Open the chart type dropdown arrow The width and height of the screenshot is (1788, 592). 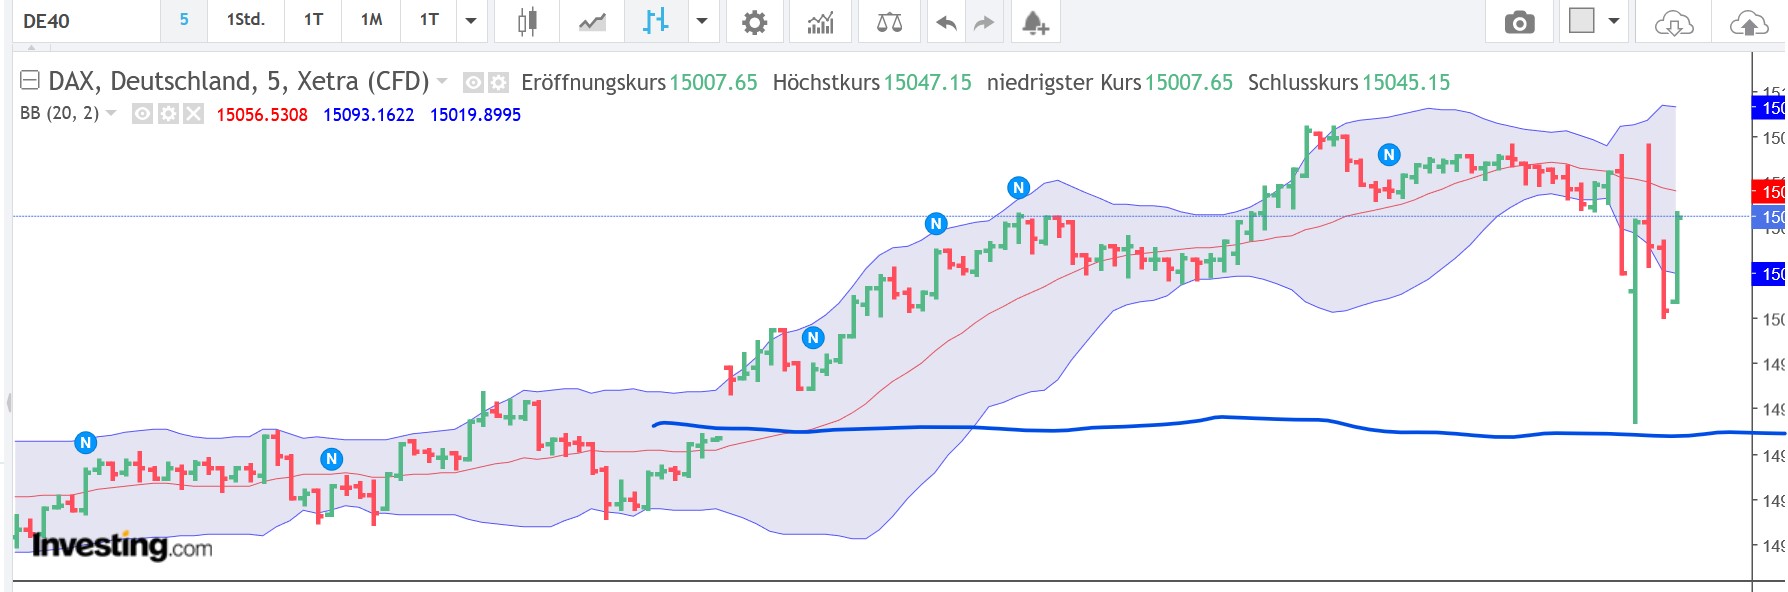(701, 21)
